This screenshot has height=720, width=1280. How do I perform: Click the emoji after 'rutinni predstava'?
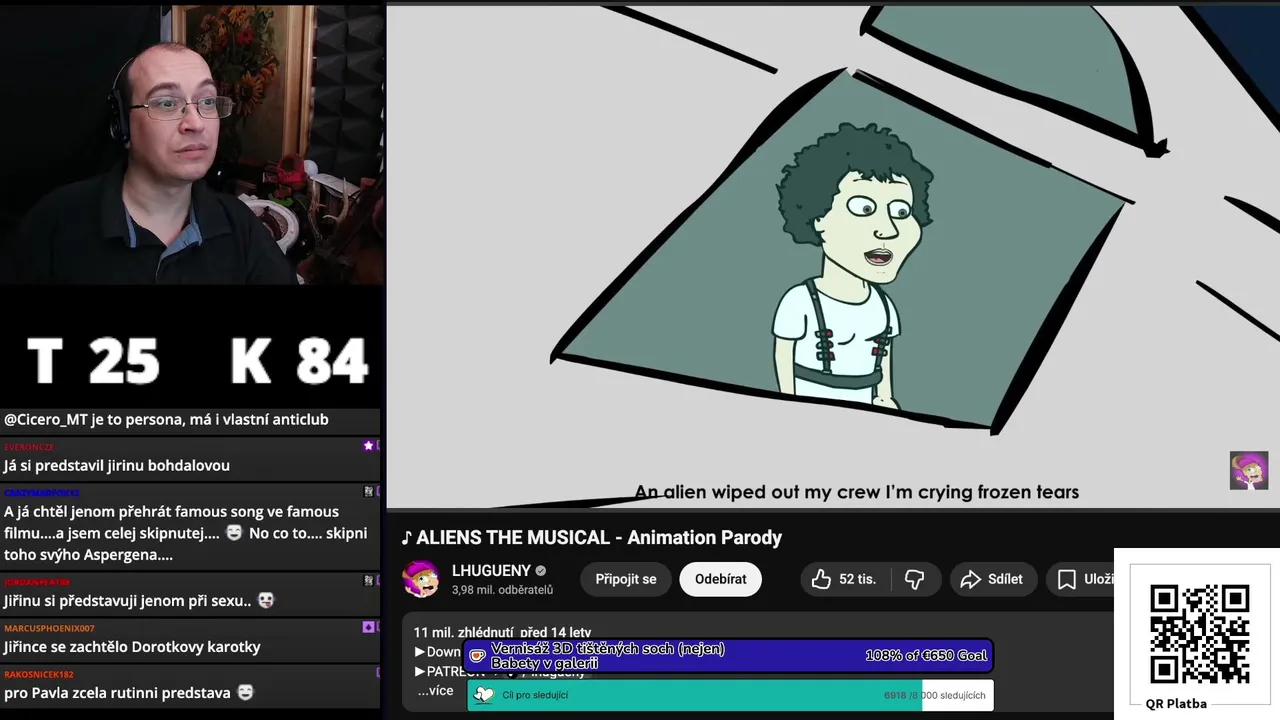point(245,692)
